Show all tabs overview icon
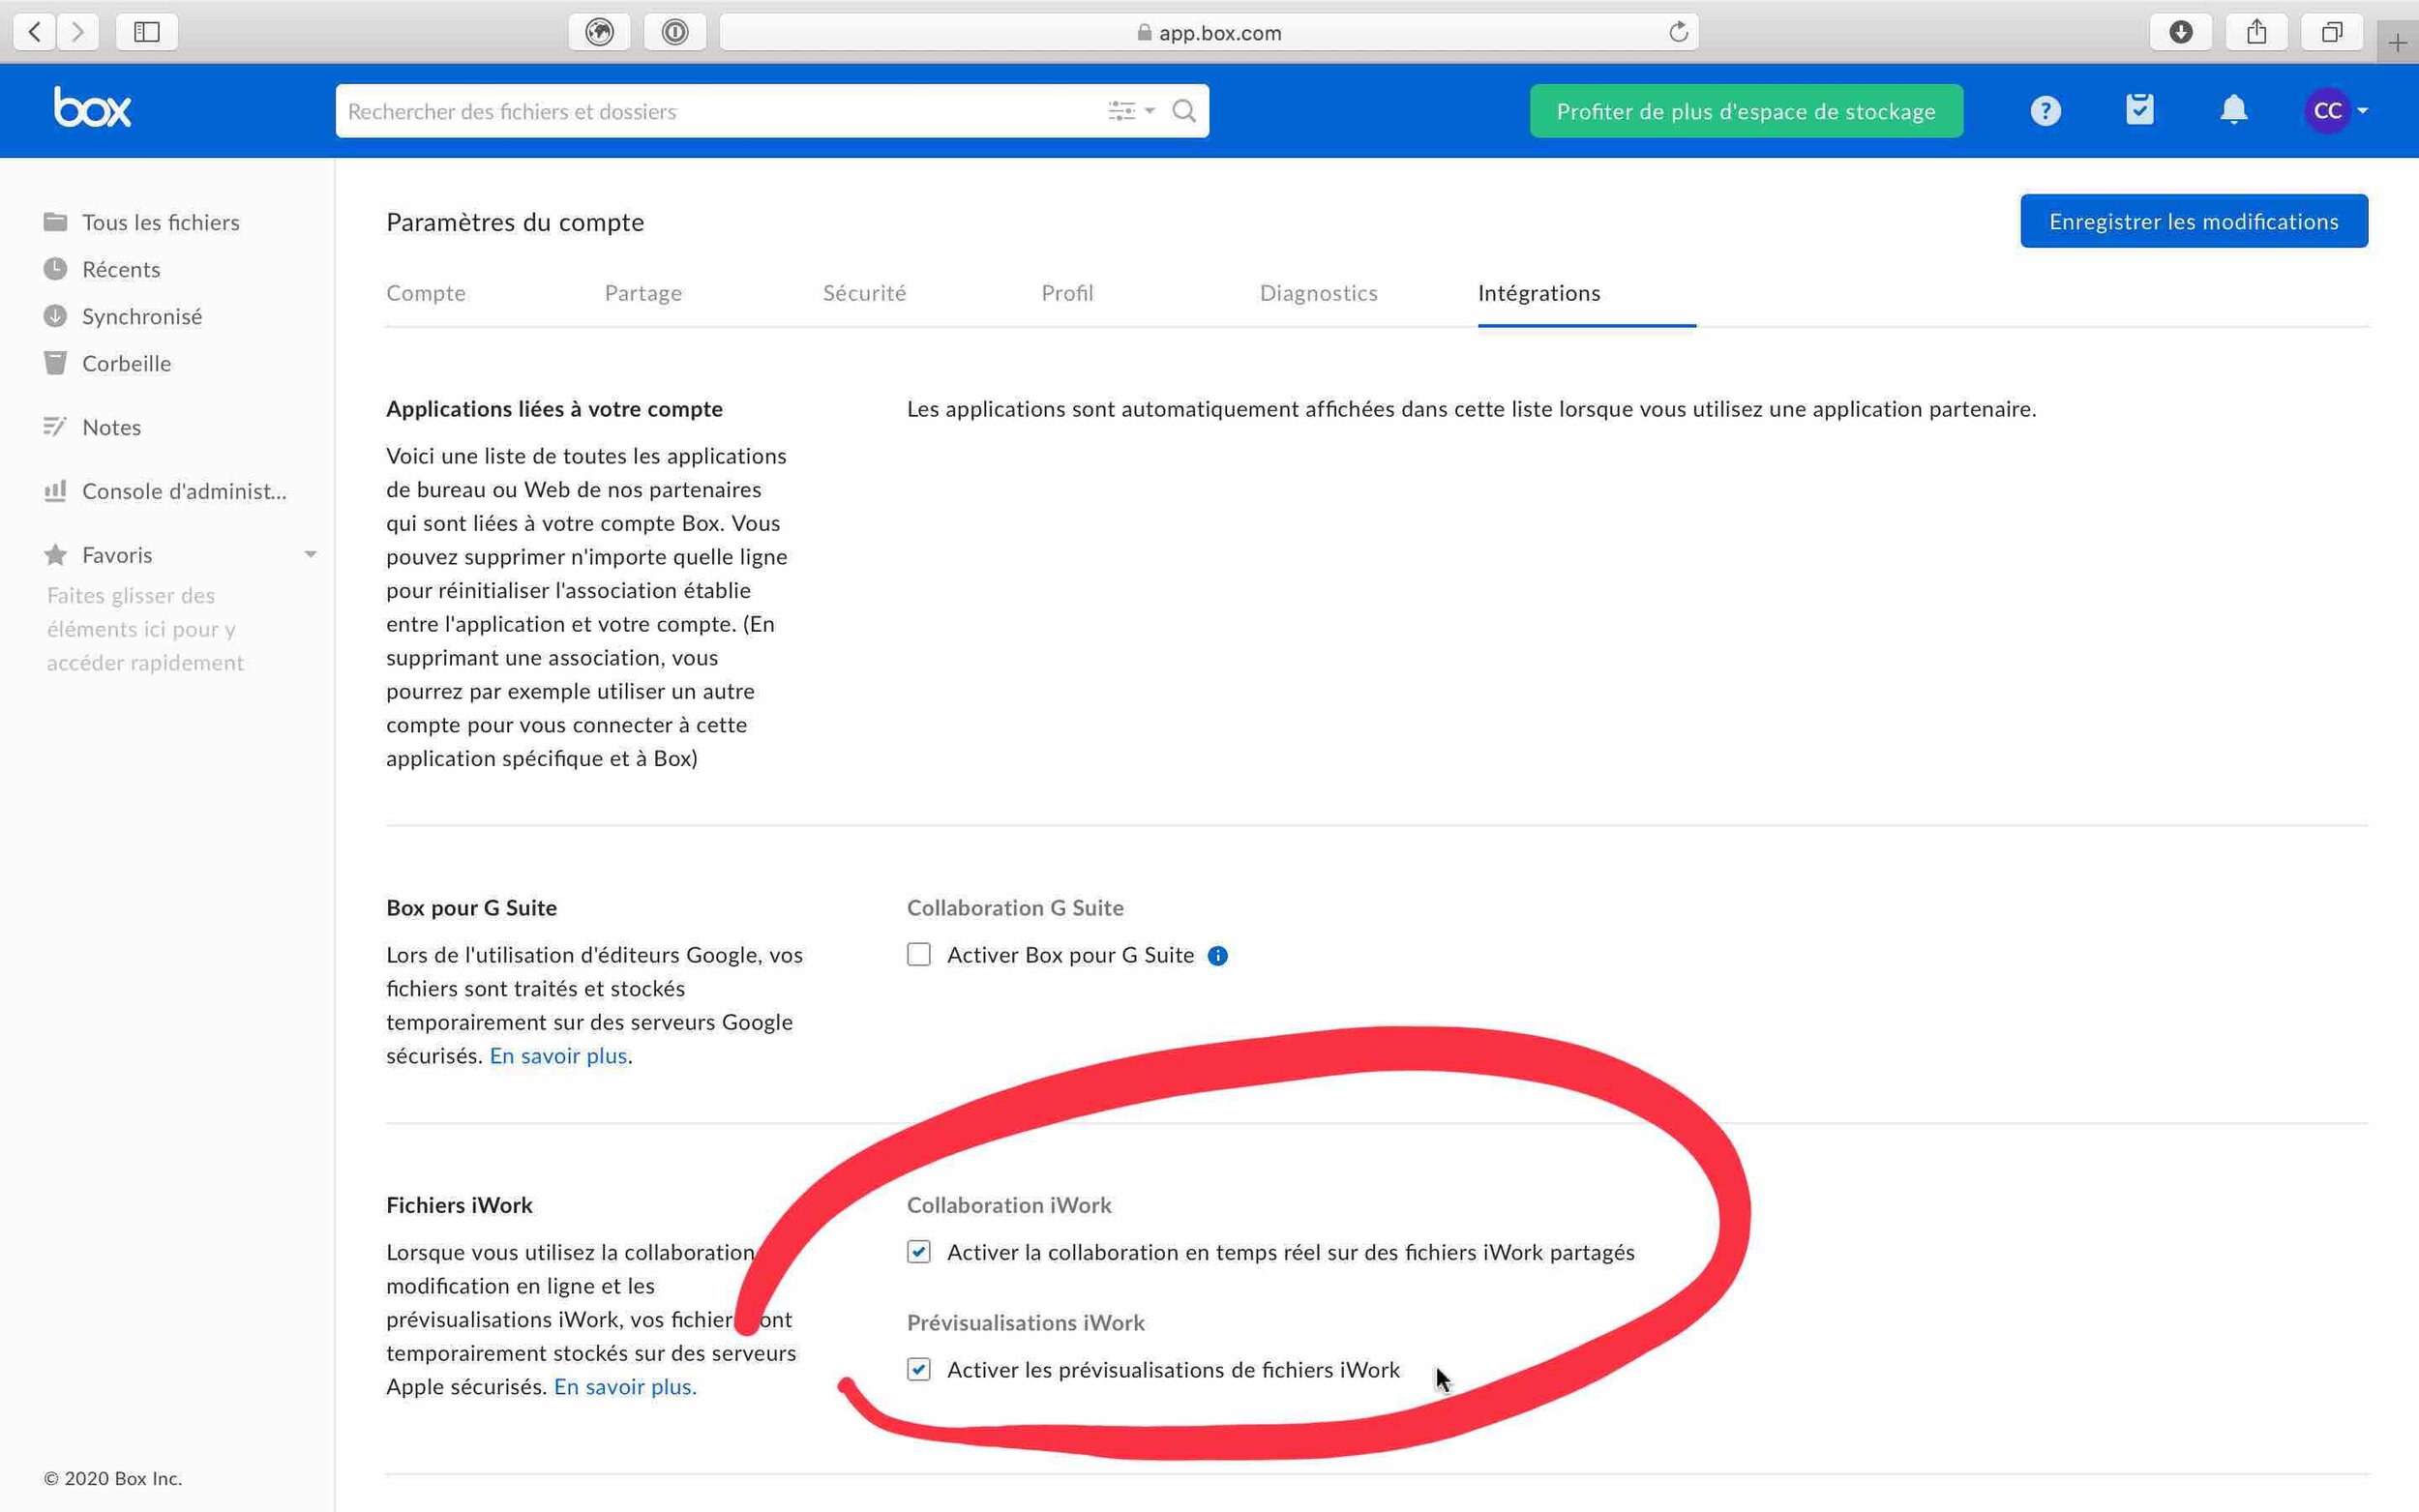Image resolution: width=2419 pixels, height=1512 pixels. point(2332,32)
